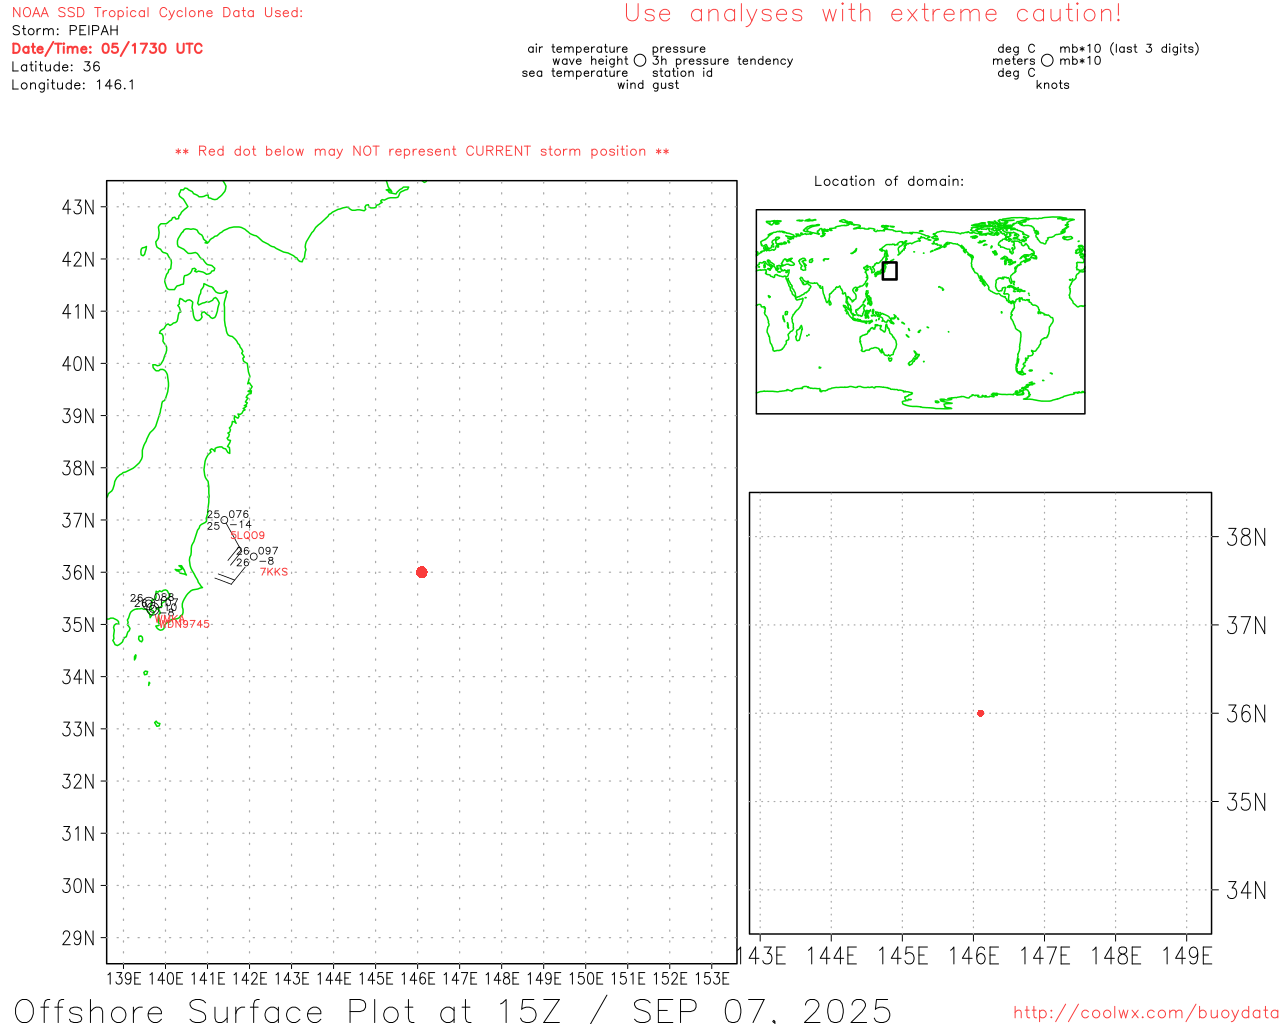Image resolution: width=1280 pixels, height=1024 pixels.
Task: Click the pressure value '076' near 5LQO9
Action: (239, 515)
